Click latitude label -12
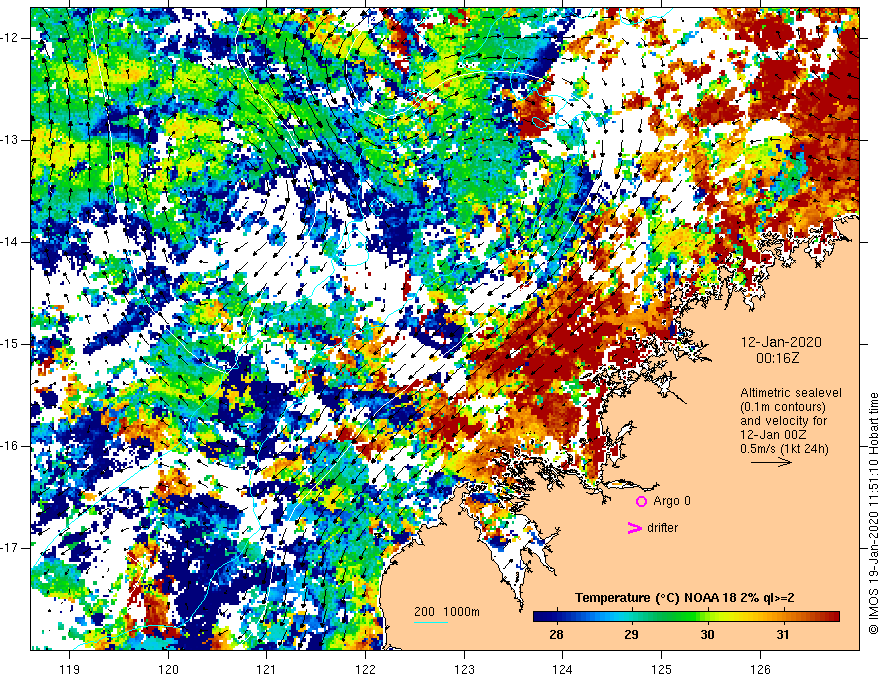Screen dimensions: 880x680 click(x=11, y=38)
